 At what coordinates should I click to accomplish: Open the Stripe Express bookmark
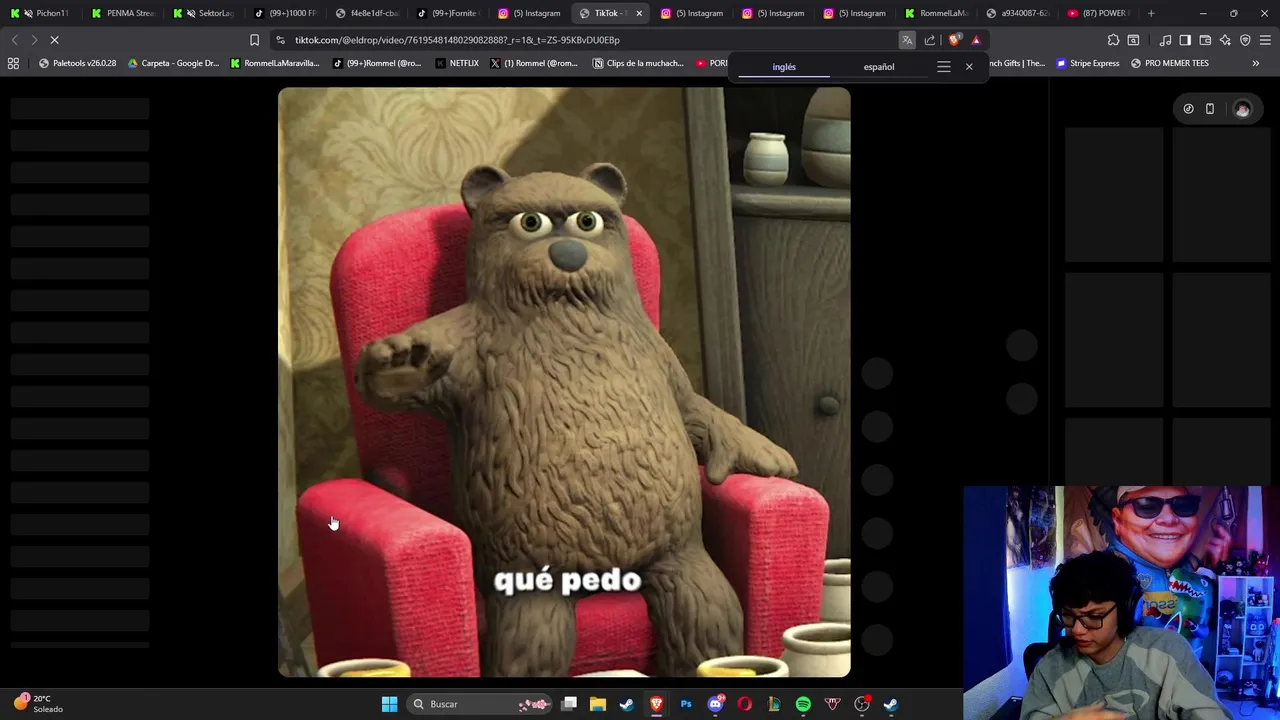1088,63
